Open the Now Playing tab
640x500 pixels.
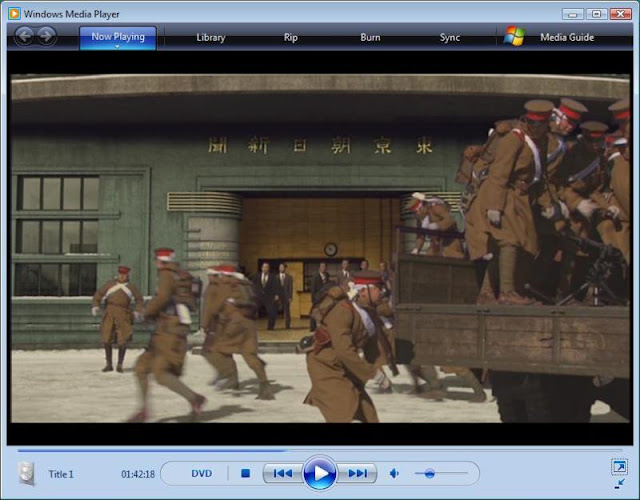click(118, 38)
